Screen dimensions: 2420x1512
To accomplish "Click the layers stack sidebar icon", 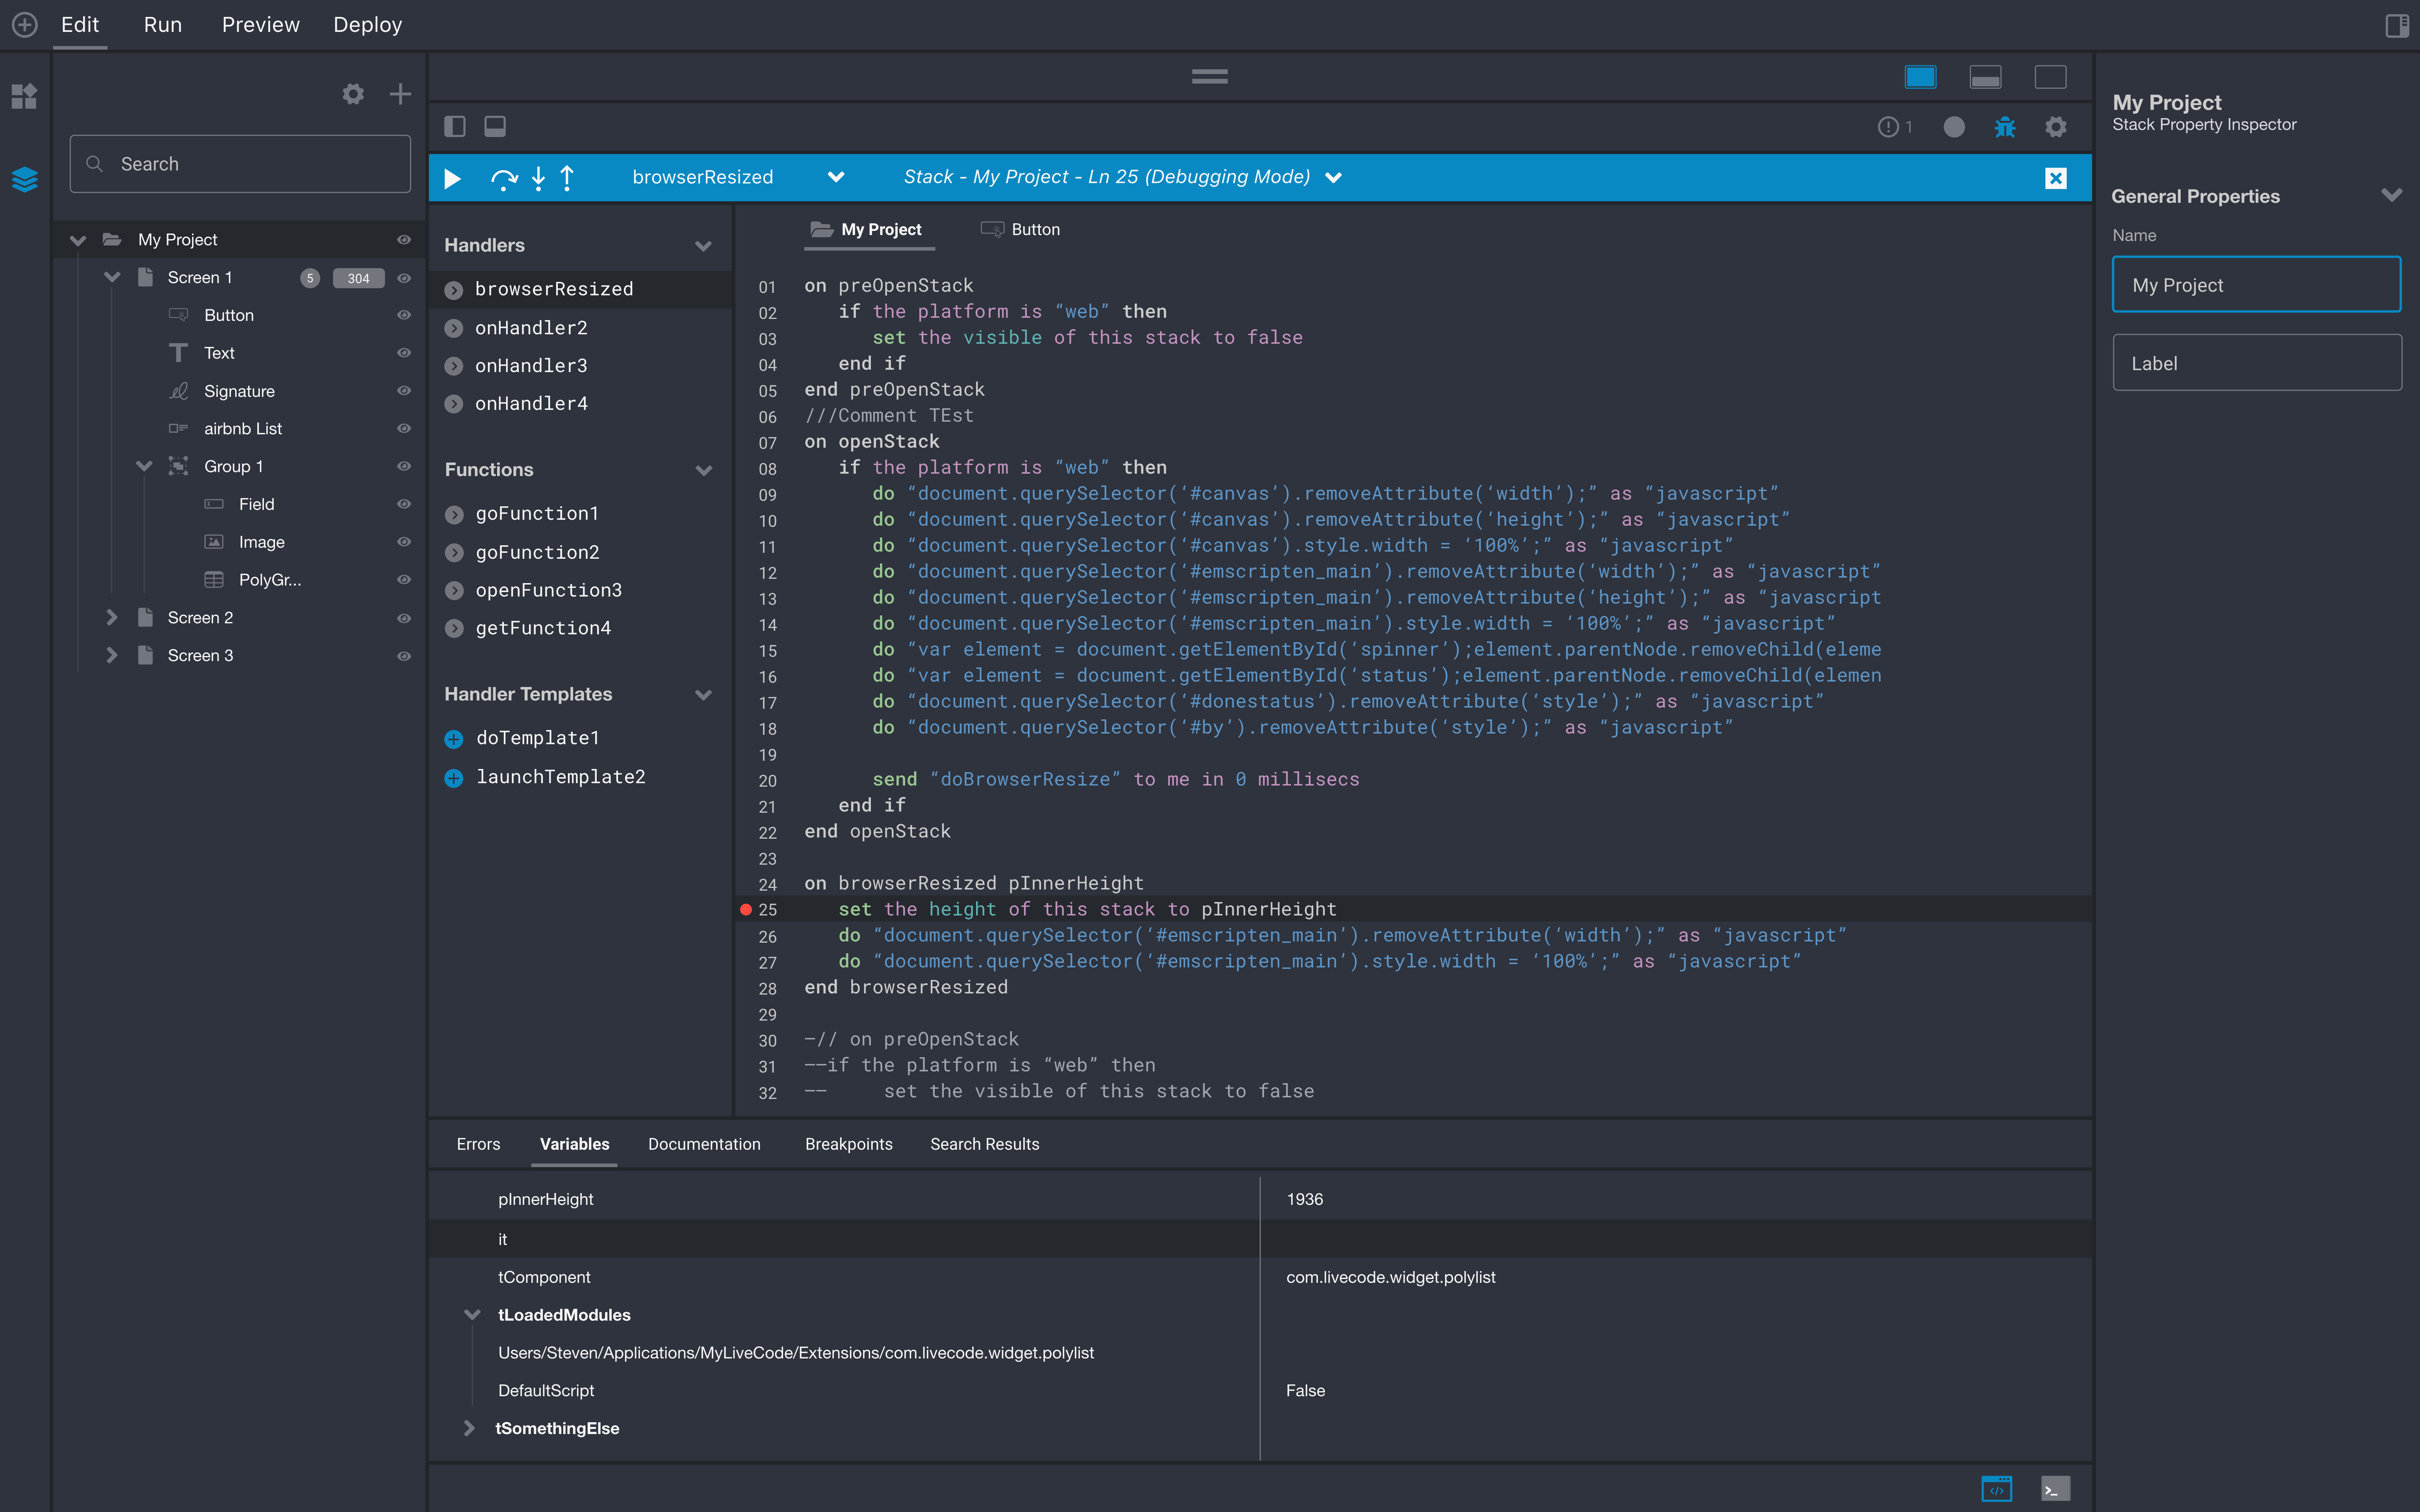I will tap(24, 179).
